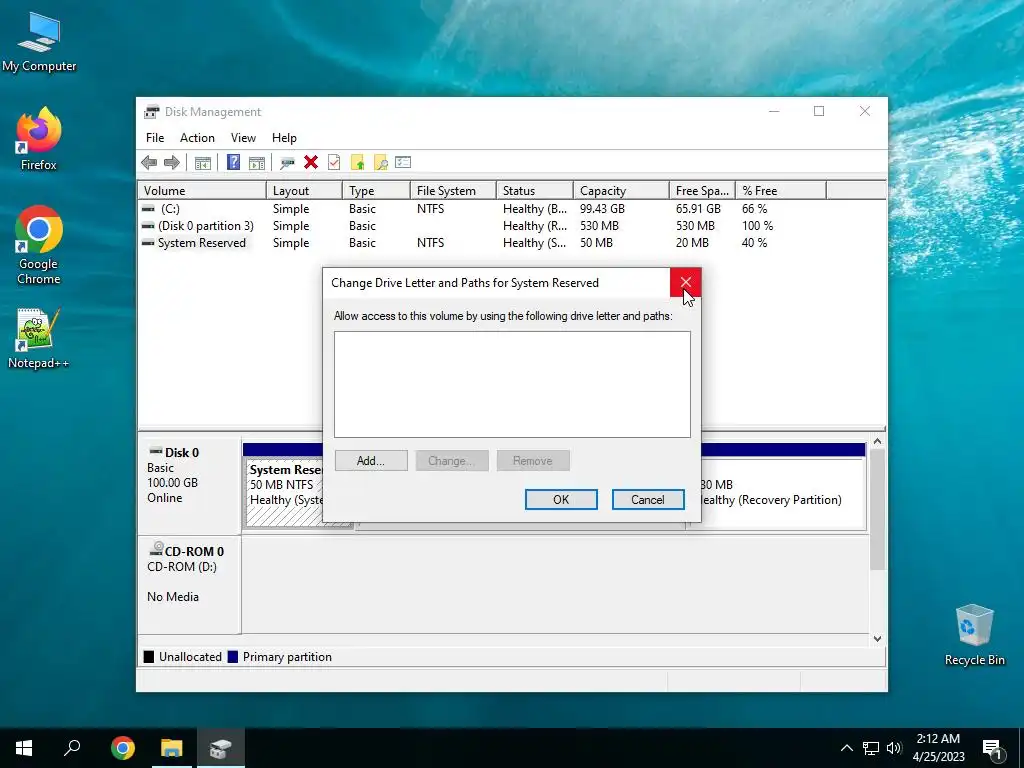The width and height of the screenshot is (1024, 768).
Task: Open the notification center icon
Action: pos(992,749)
